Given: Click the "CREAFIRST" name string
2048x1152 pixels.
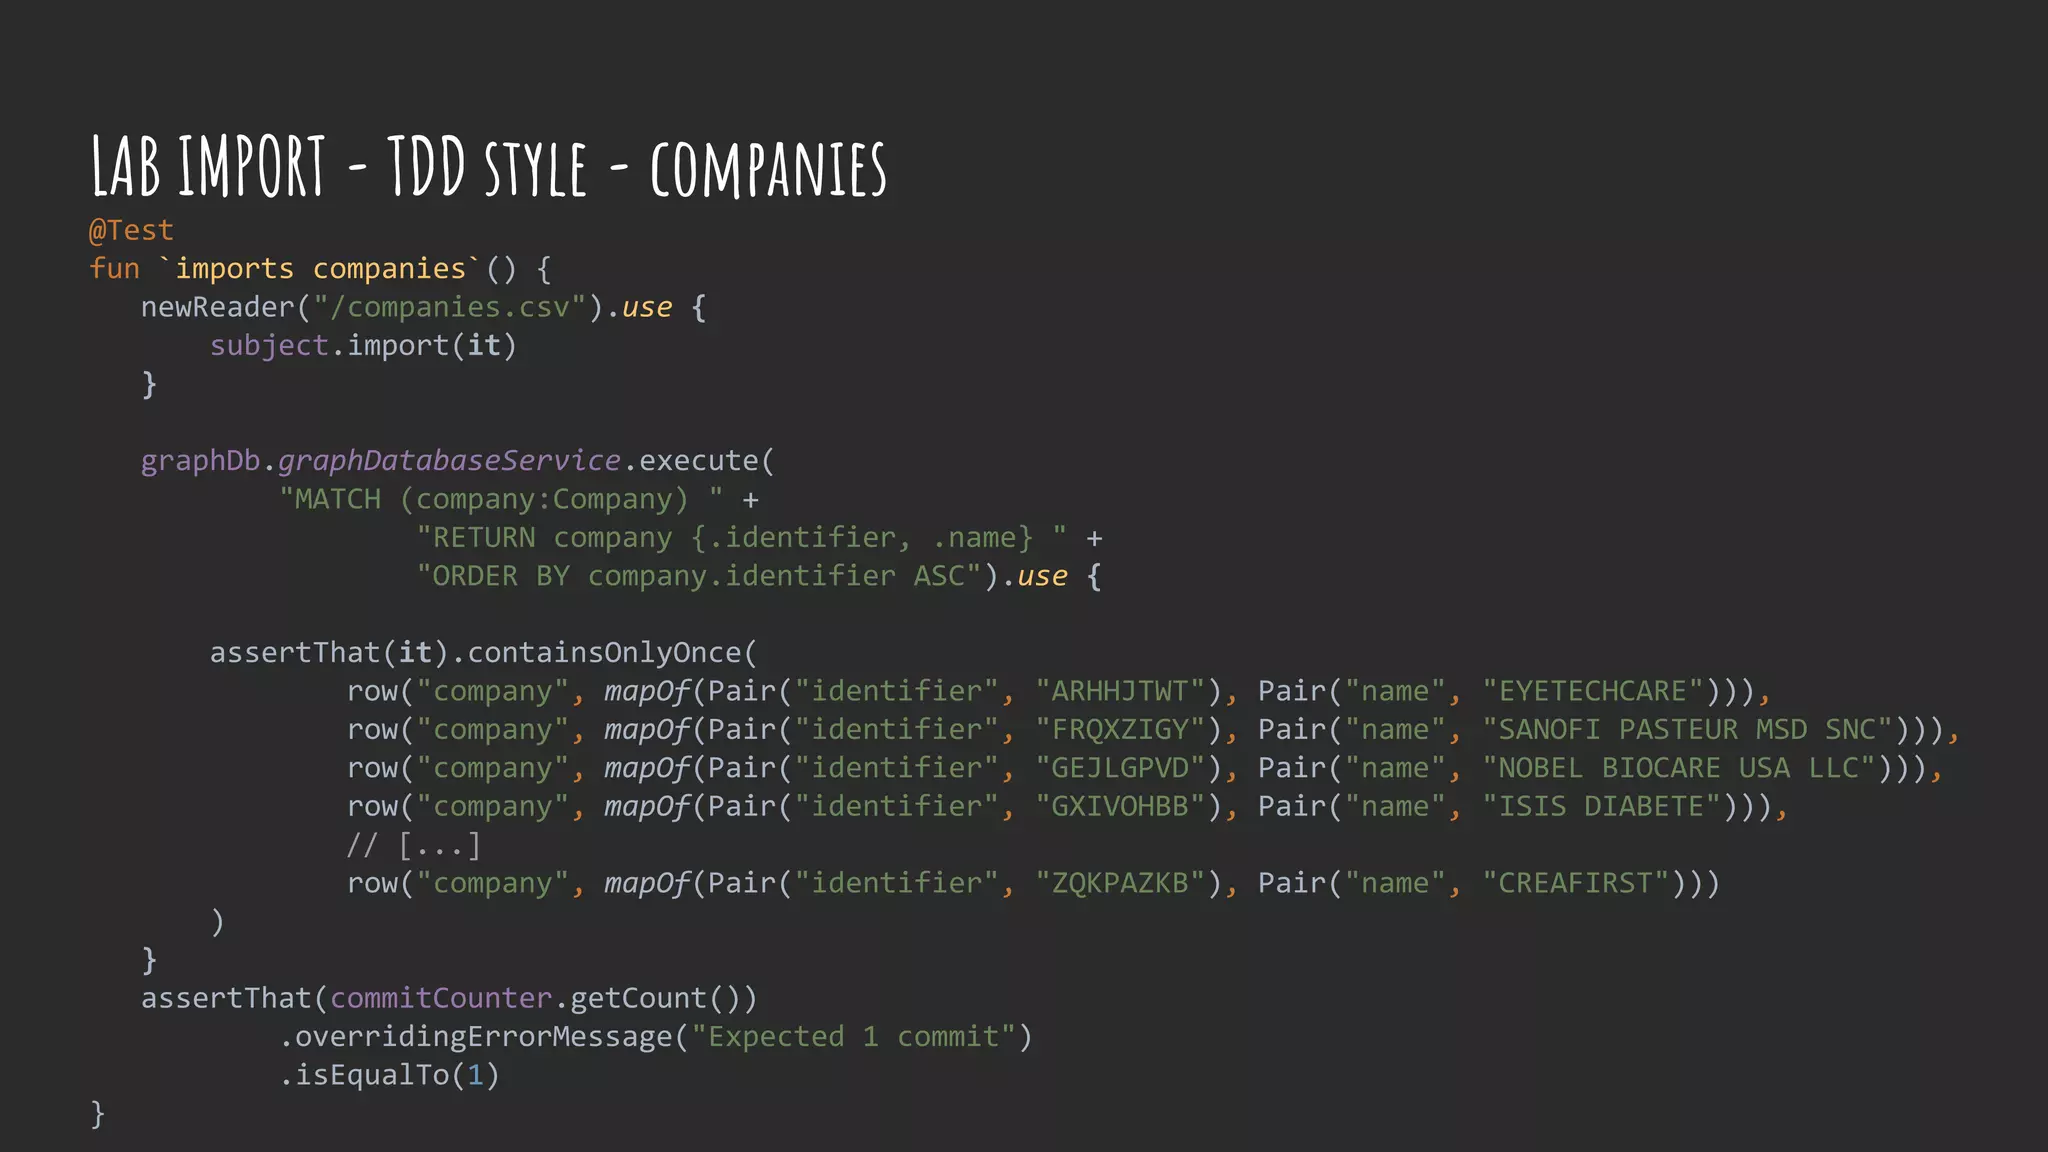Looking at the screenshot, I should pyautogui.click(x=1575, y=883).
